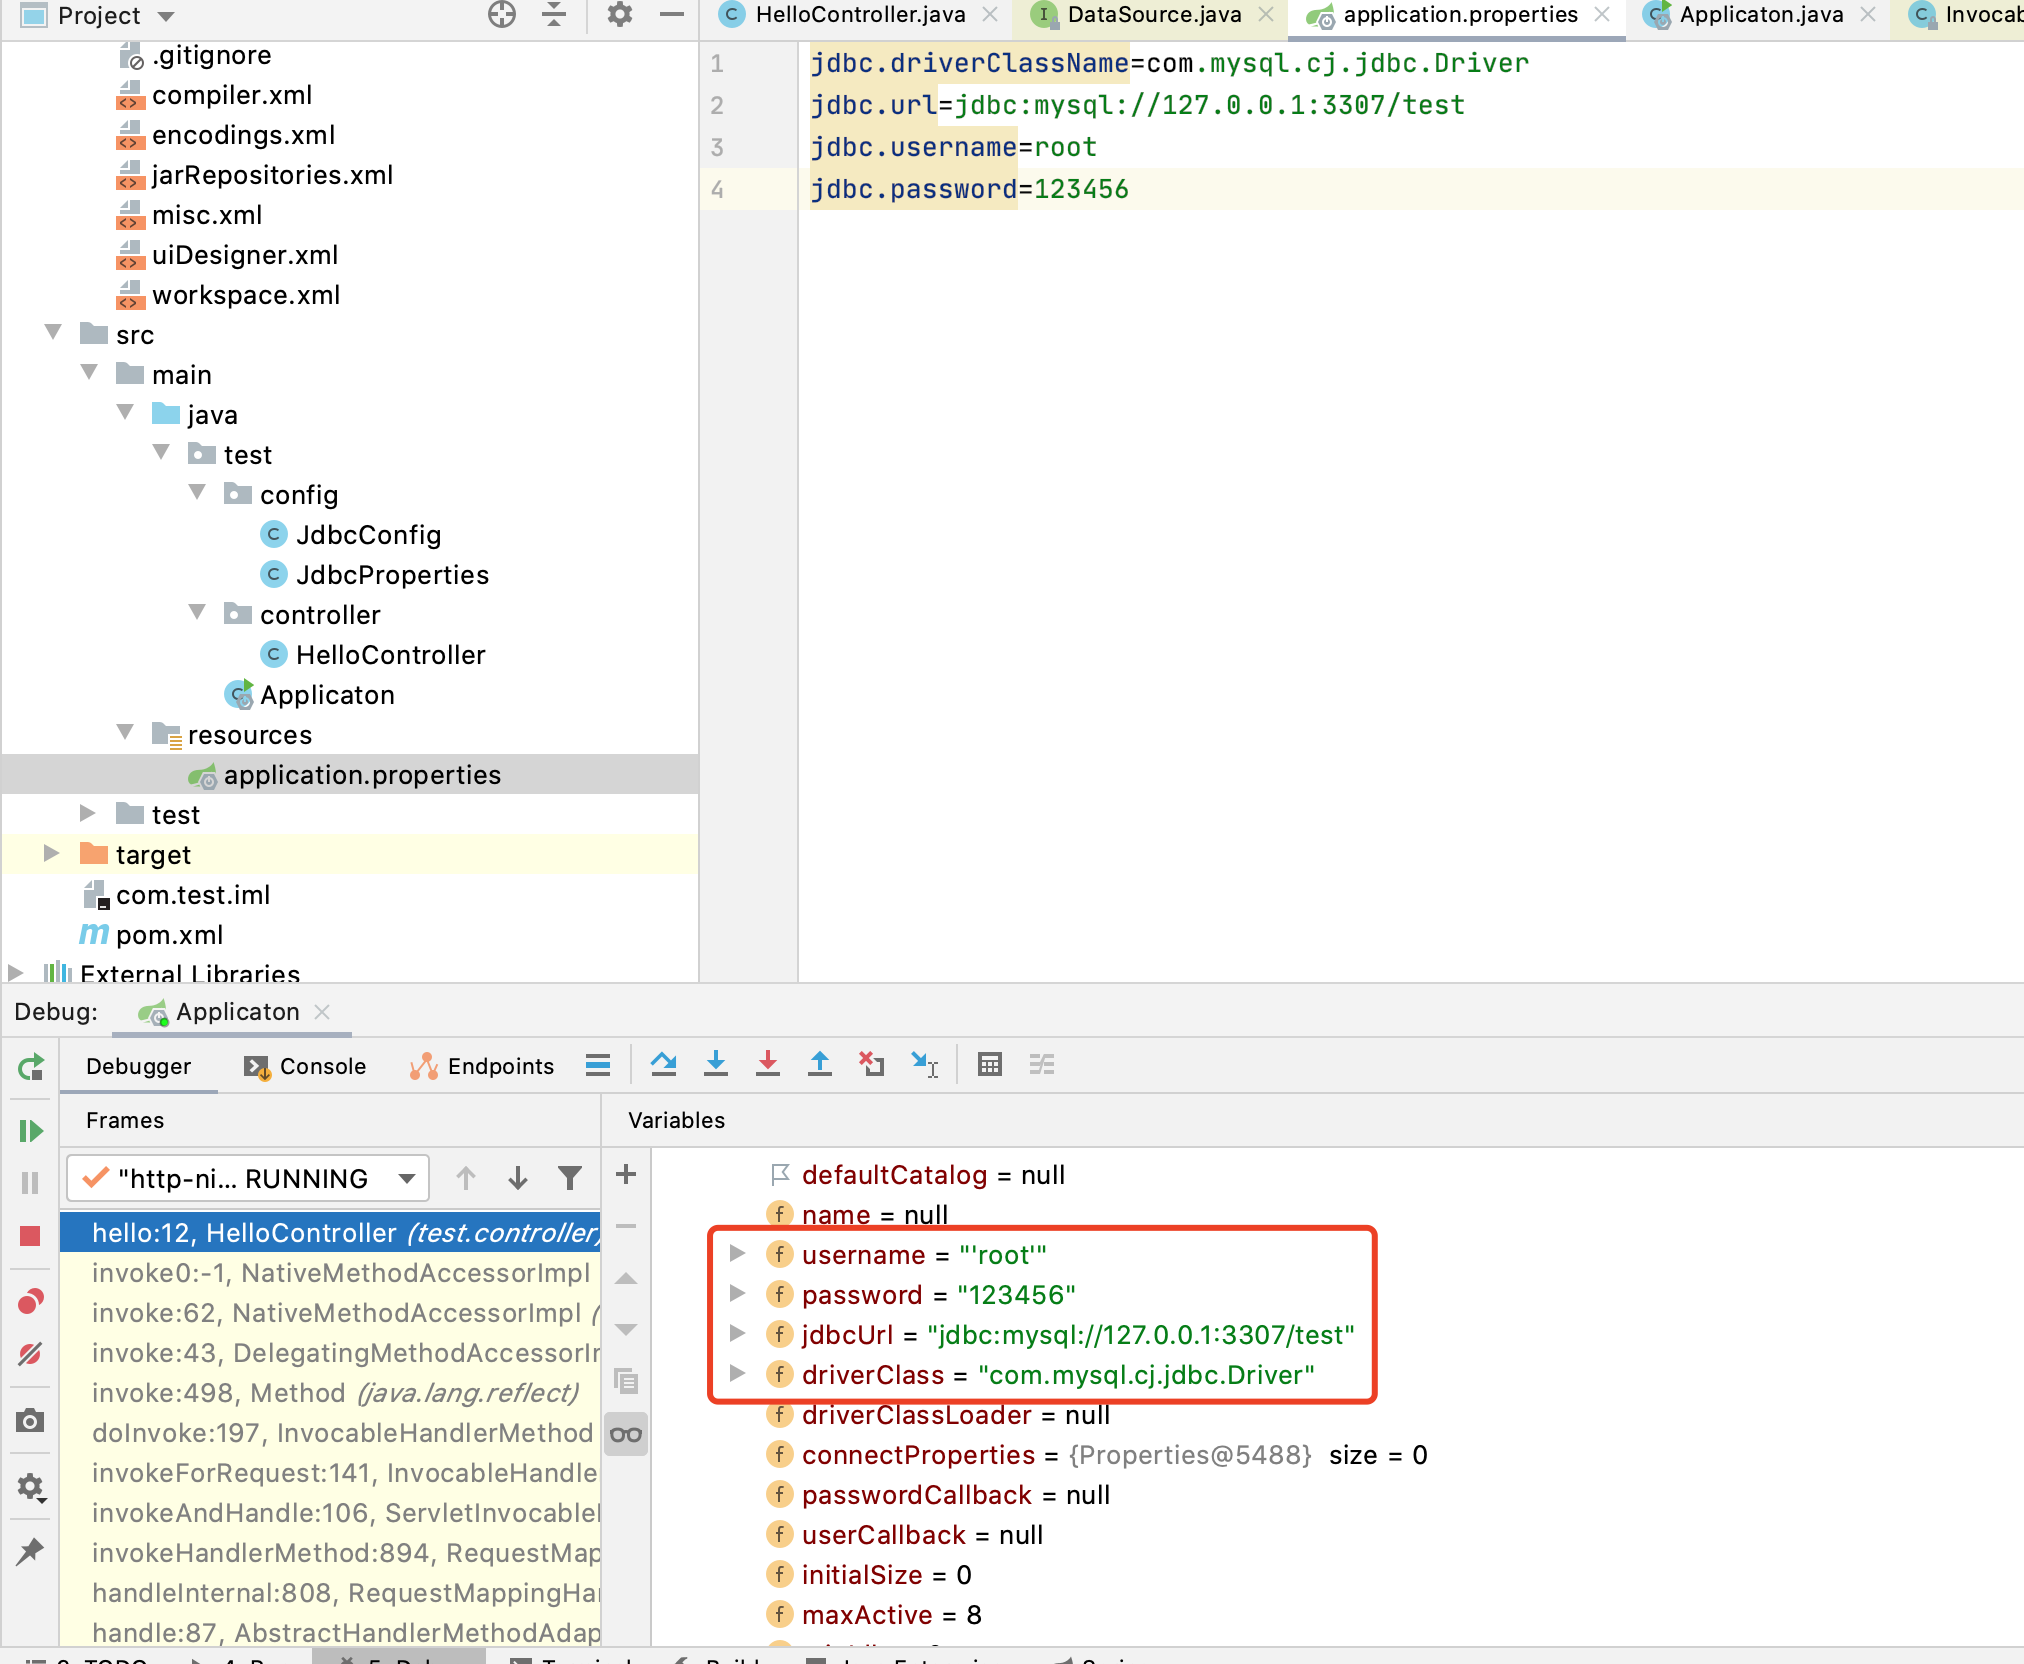Click the New Watch plus button
The image size is (2024, 1664).
click(x=626, y=1174)
